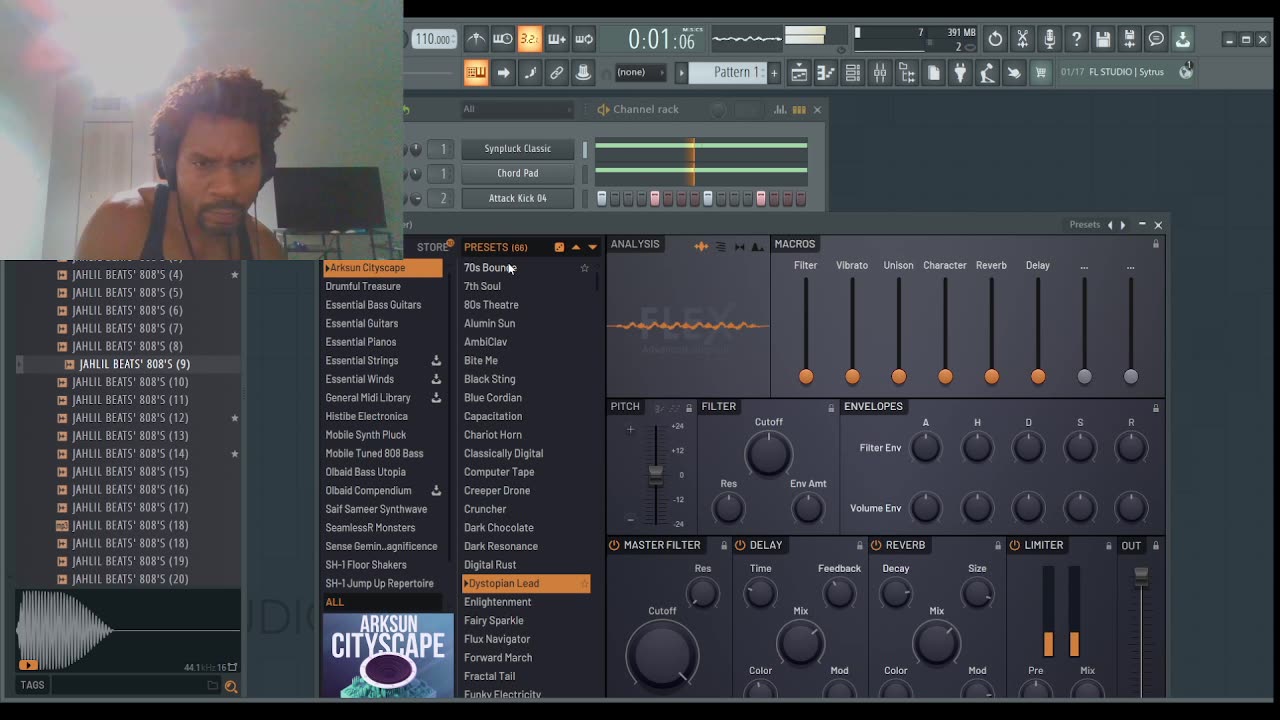Click the filter Cutoff knob

[768, 455]
